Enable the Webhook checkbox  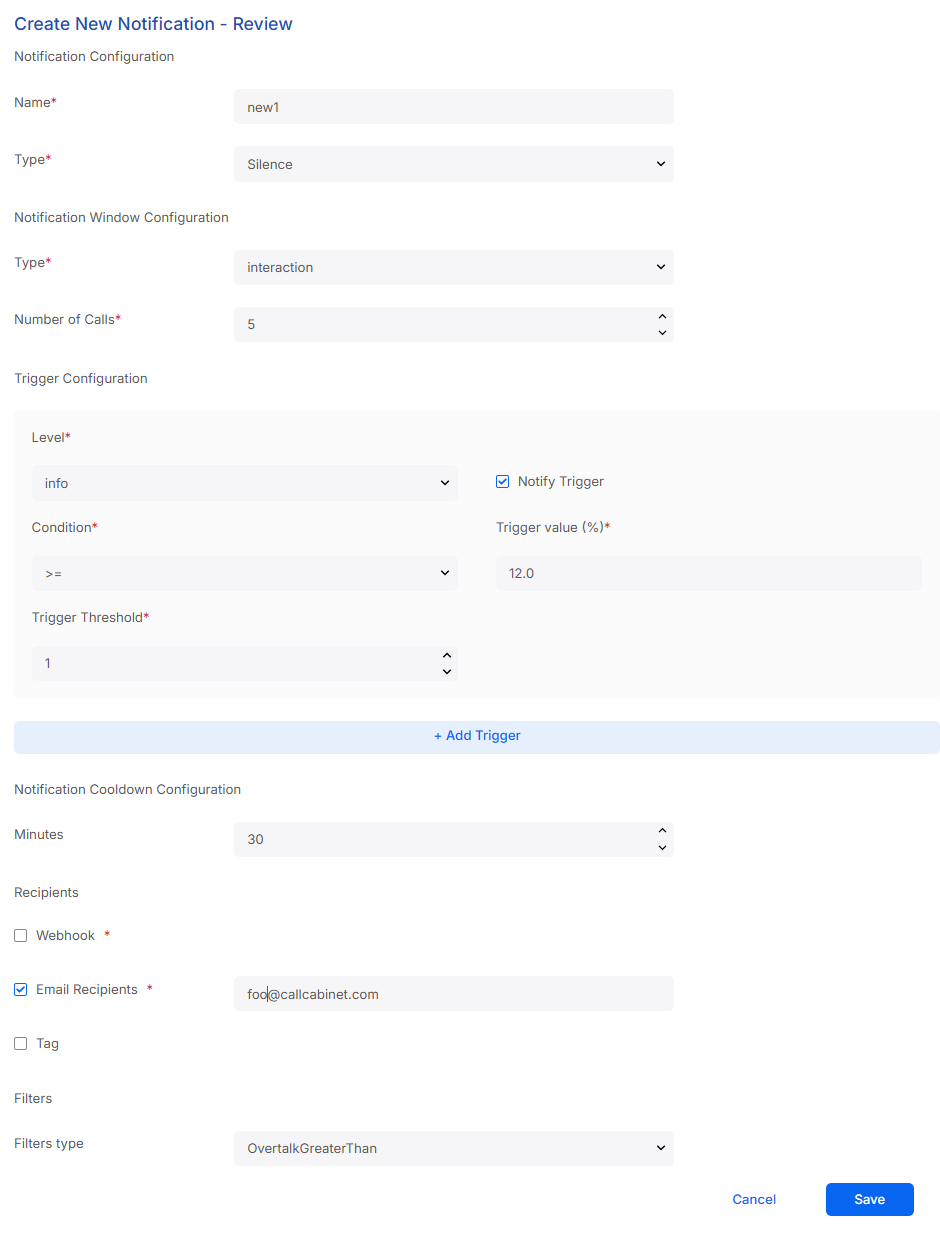pyautogui.click(x=21, y=936)
